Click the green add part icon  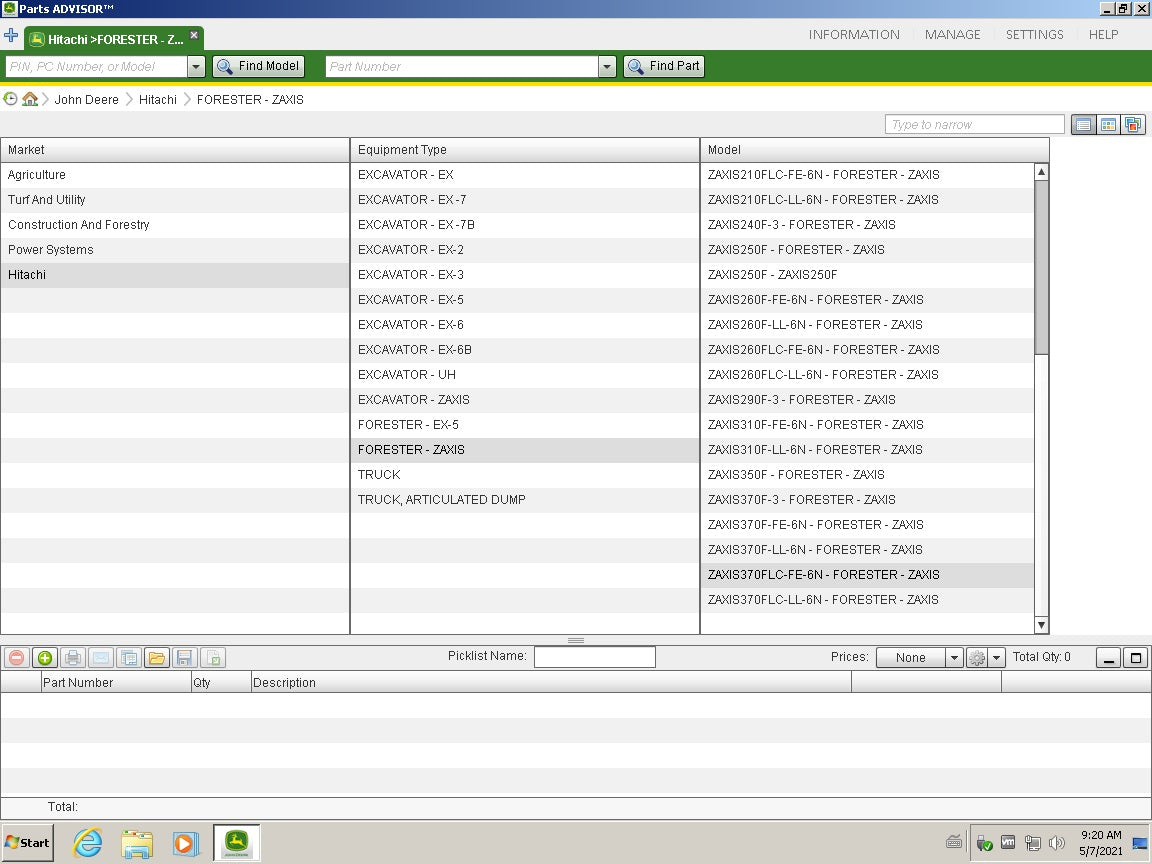(x=45, y=658)
